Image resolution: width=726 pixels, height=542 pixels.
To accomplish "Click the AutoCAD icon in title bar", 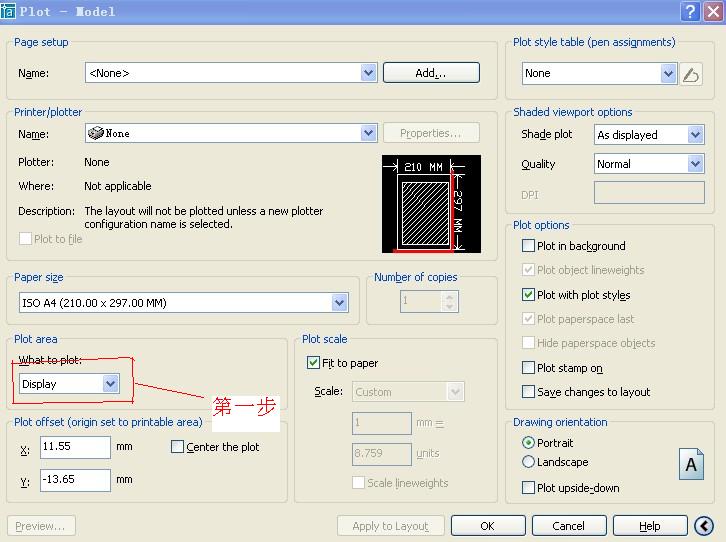I will click(x=8, y=11).
